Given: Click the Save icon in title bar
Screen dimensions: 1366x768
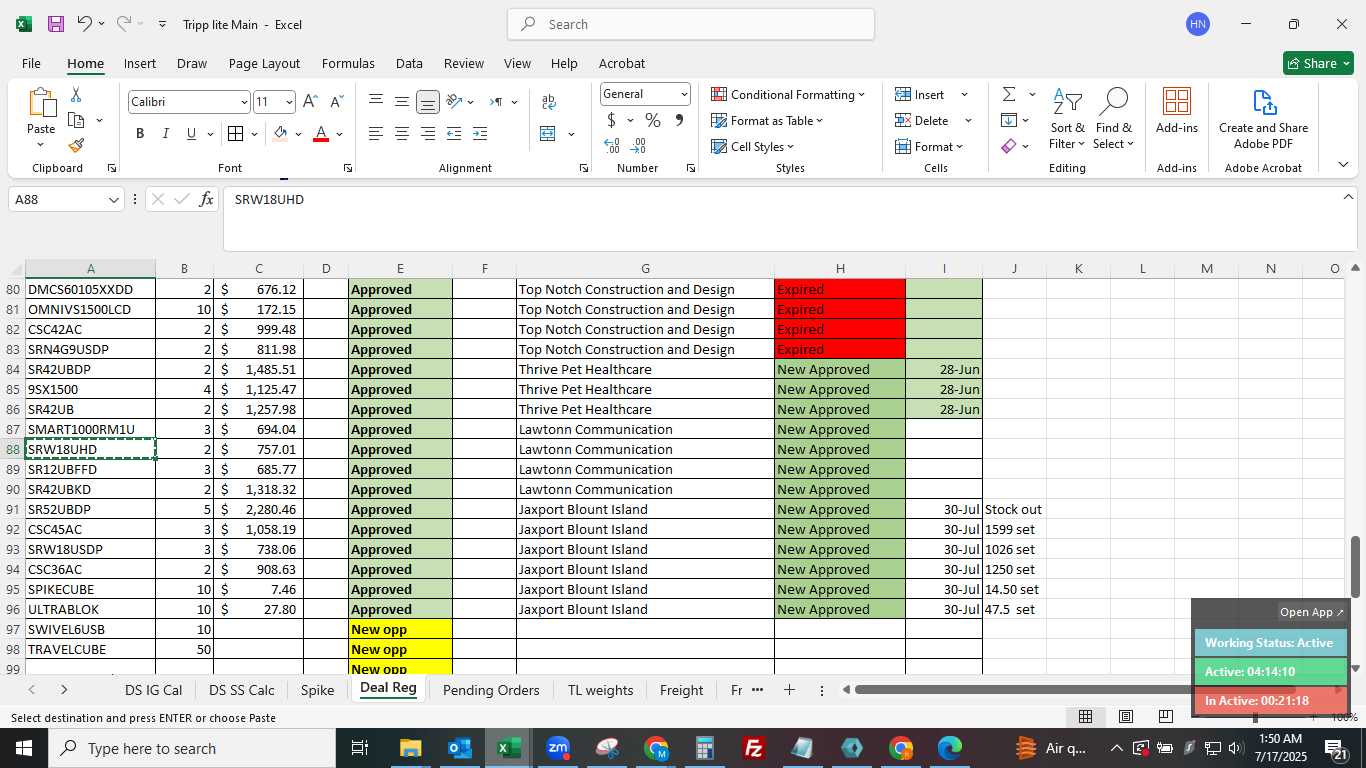Looking at the screenshot, I should [56, 24].
